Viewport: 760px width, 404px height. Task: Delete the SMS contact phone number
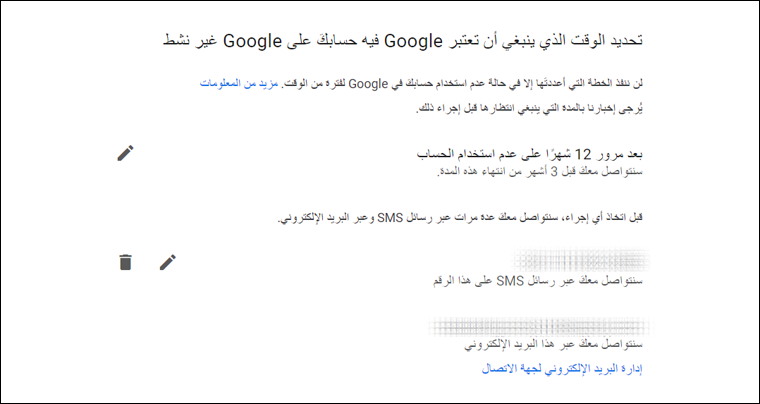[125, 262]
